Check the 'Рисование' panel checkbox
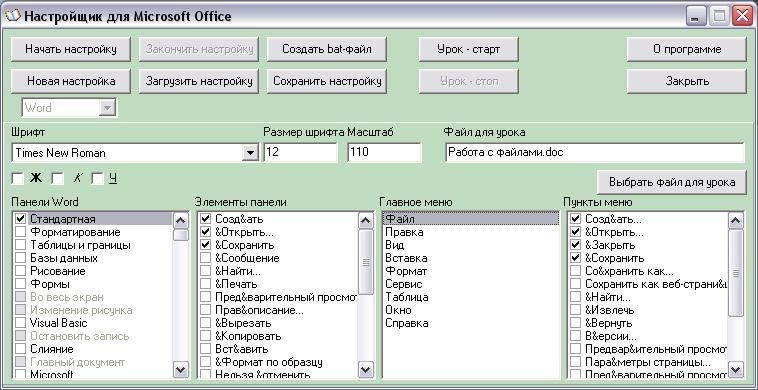This screenshot has width=758, height=390. 20,271
